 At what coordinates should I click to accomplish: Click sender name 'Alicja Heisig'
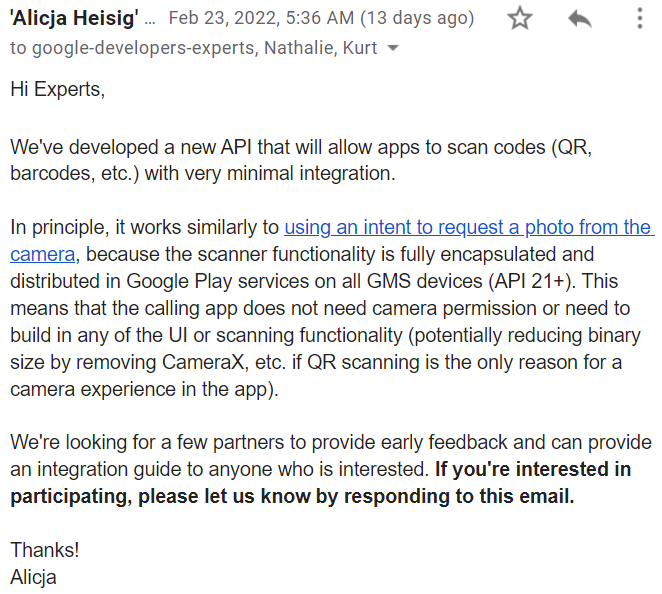pos(70,18)
